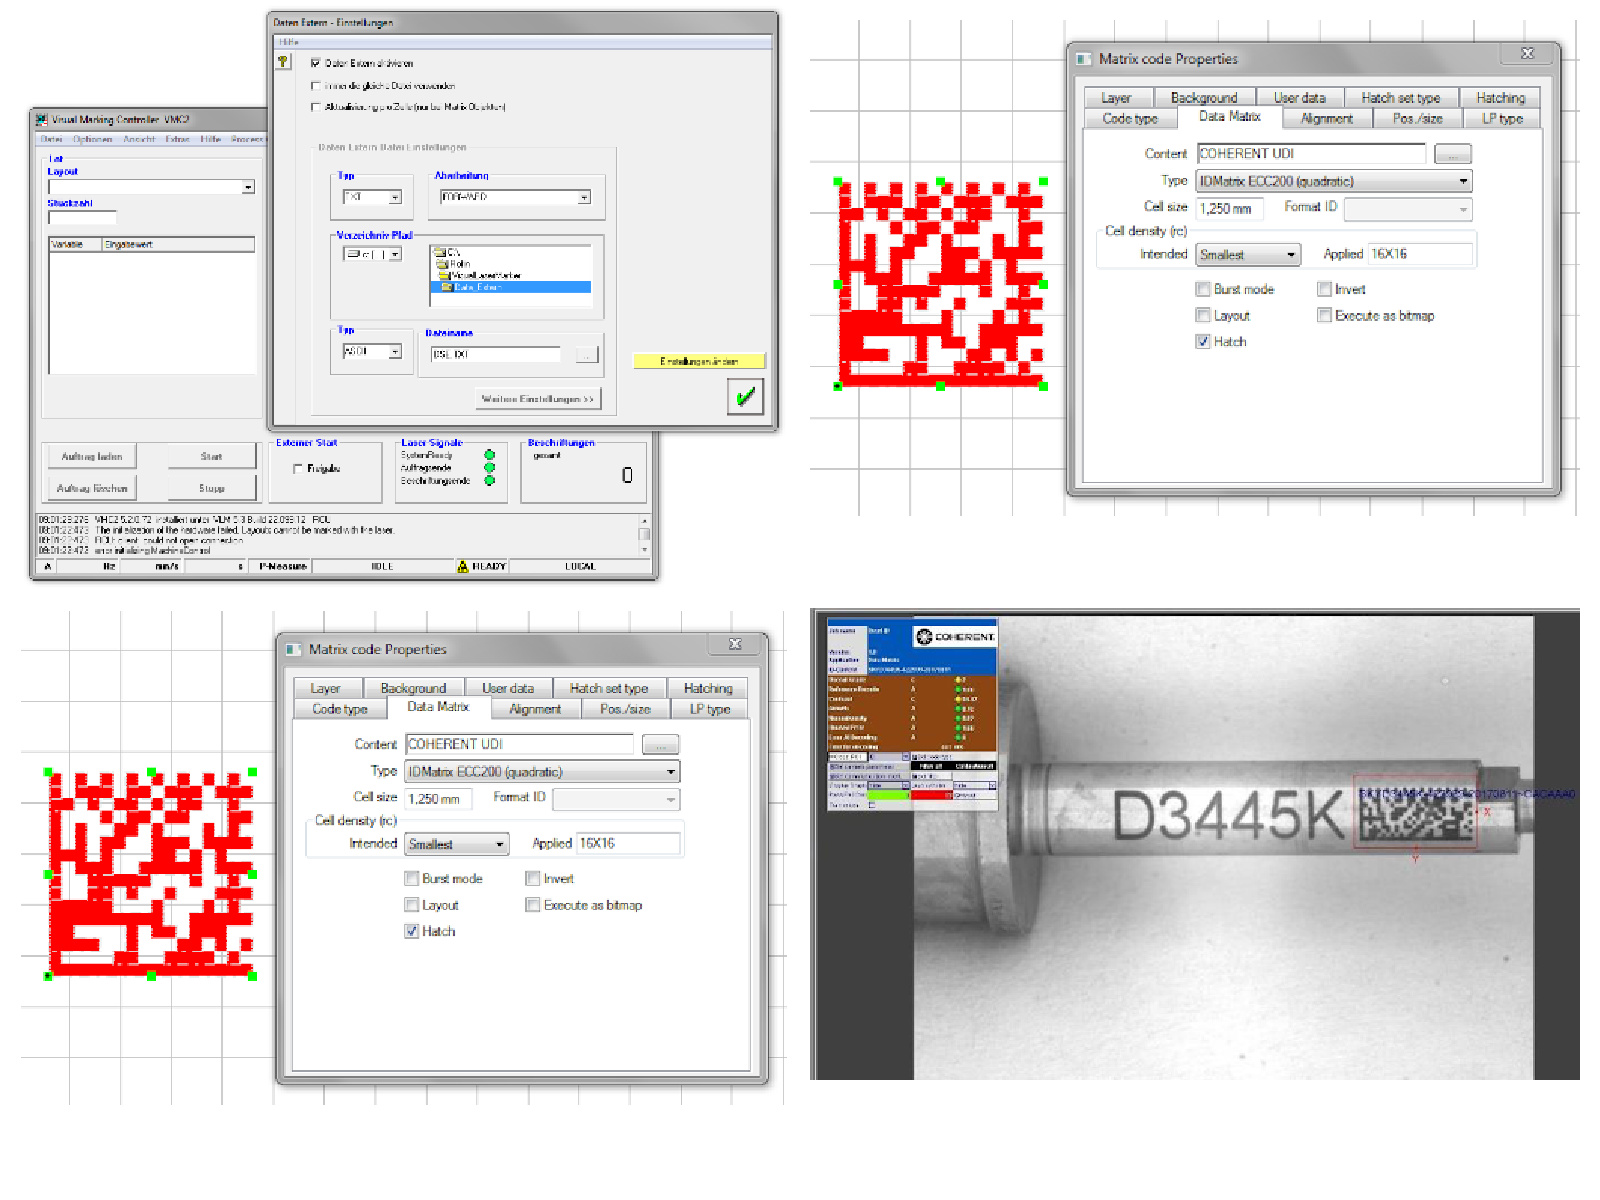The width and height of the screenshot is (1600, 1200).
Task: Confirm settings with the green checkmark button
Action: point(745,397)
